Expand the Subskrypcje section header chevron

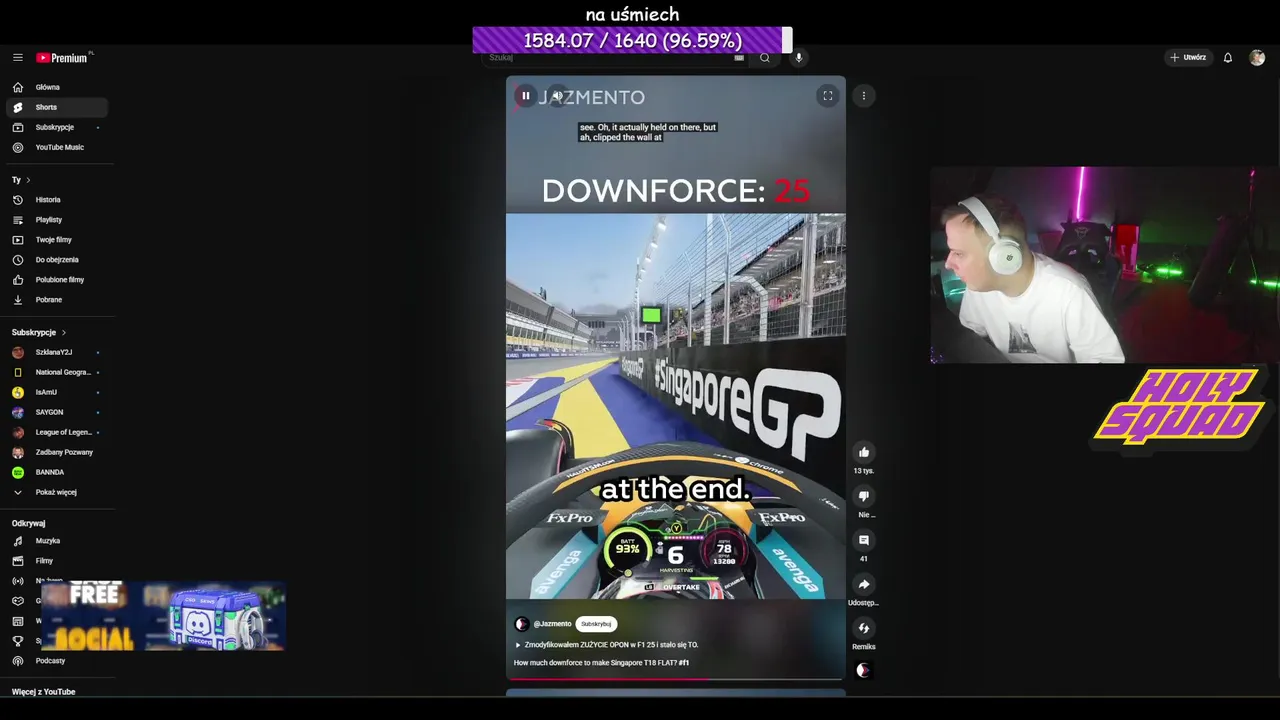(x=64, y=332)
